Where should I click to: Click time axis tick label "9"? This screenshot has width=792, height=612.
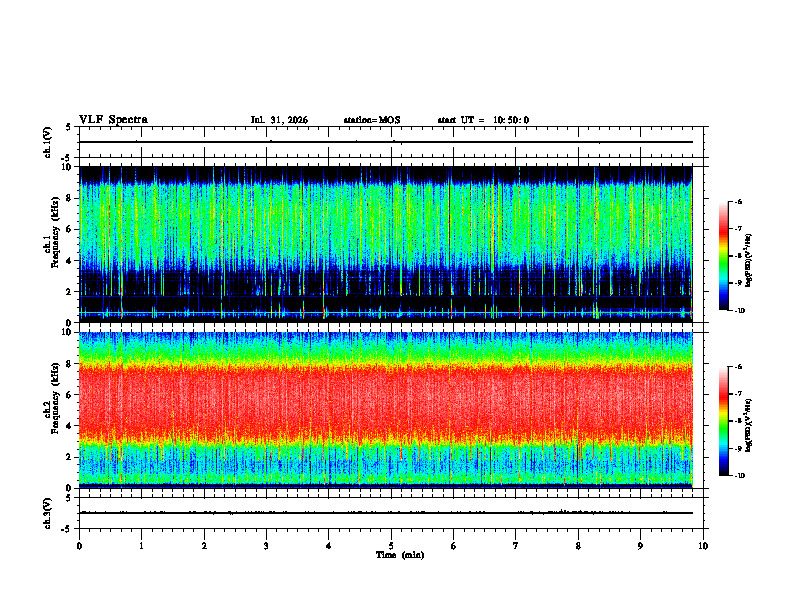click(640, 546)
